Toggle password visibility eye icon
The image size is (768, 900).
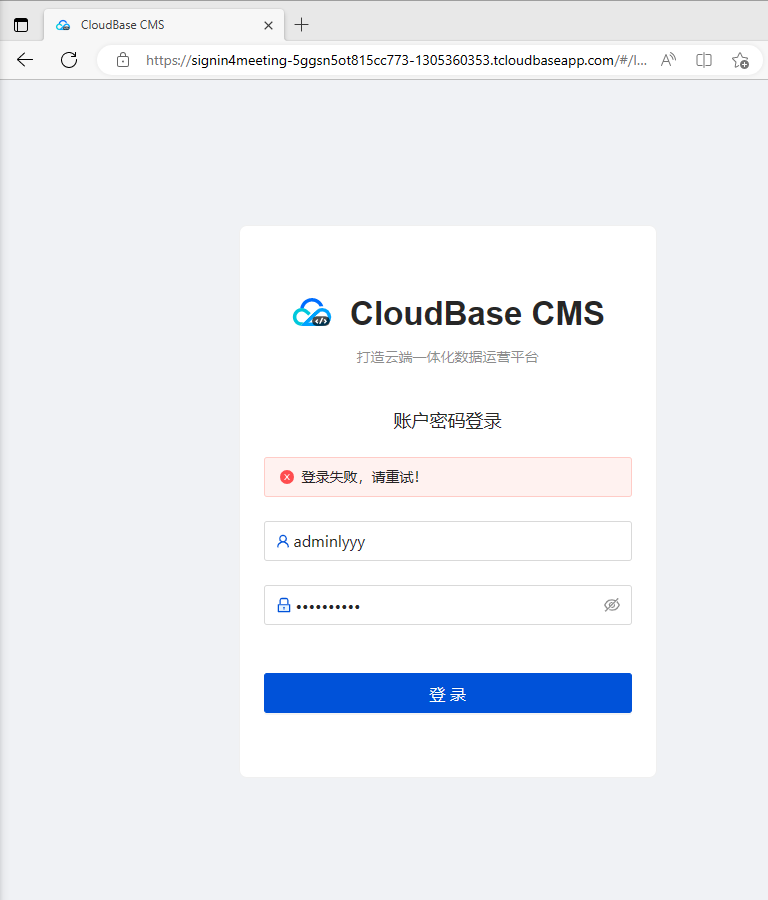point(612,605)
